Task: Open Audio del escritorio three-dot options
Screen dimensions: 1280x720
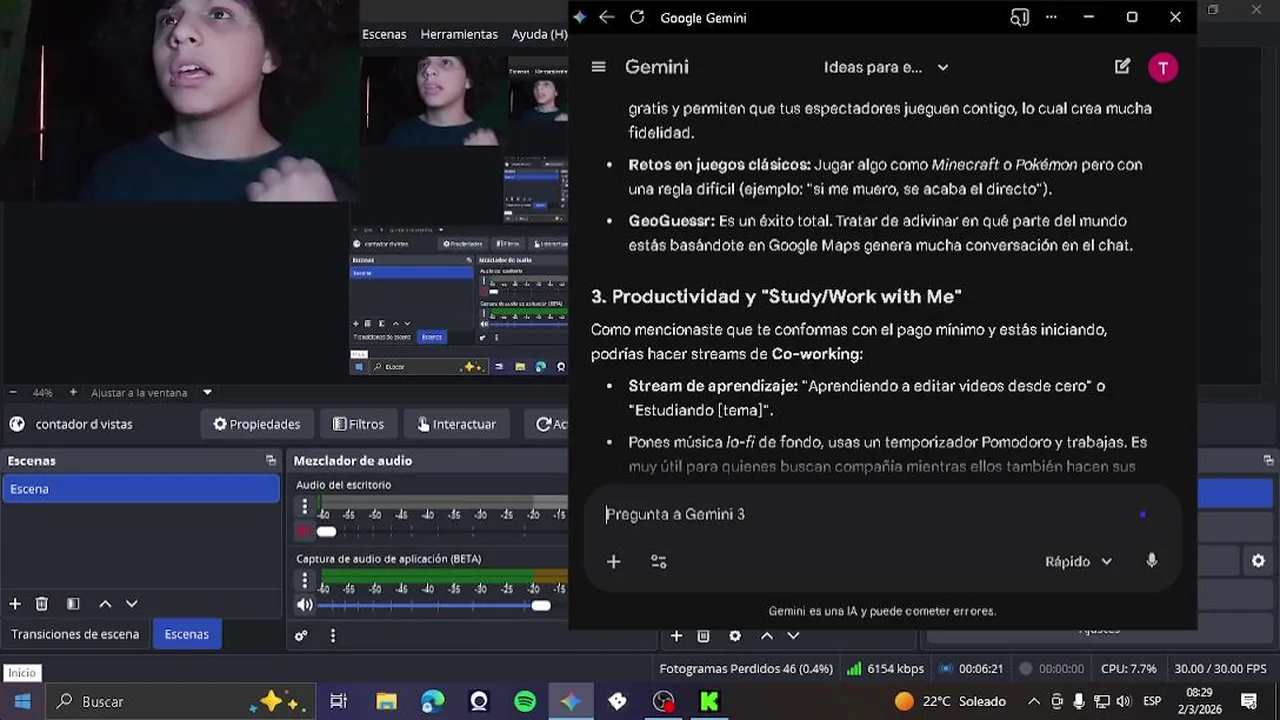Action: (305, 506)
